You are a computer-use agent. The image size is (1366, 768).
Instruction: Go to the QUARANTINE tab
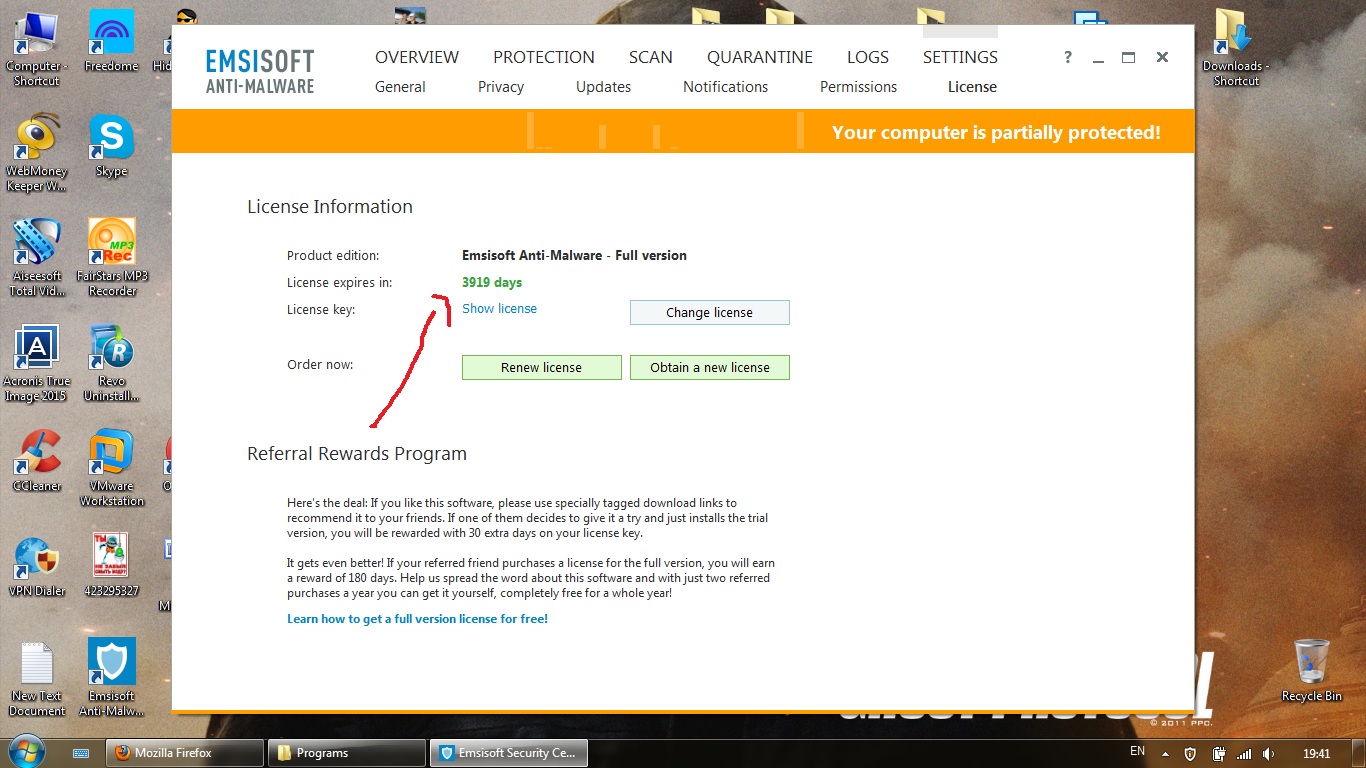tap(760, 57)
